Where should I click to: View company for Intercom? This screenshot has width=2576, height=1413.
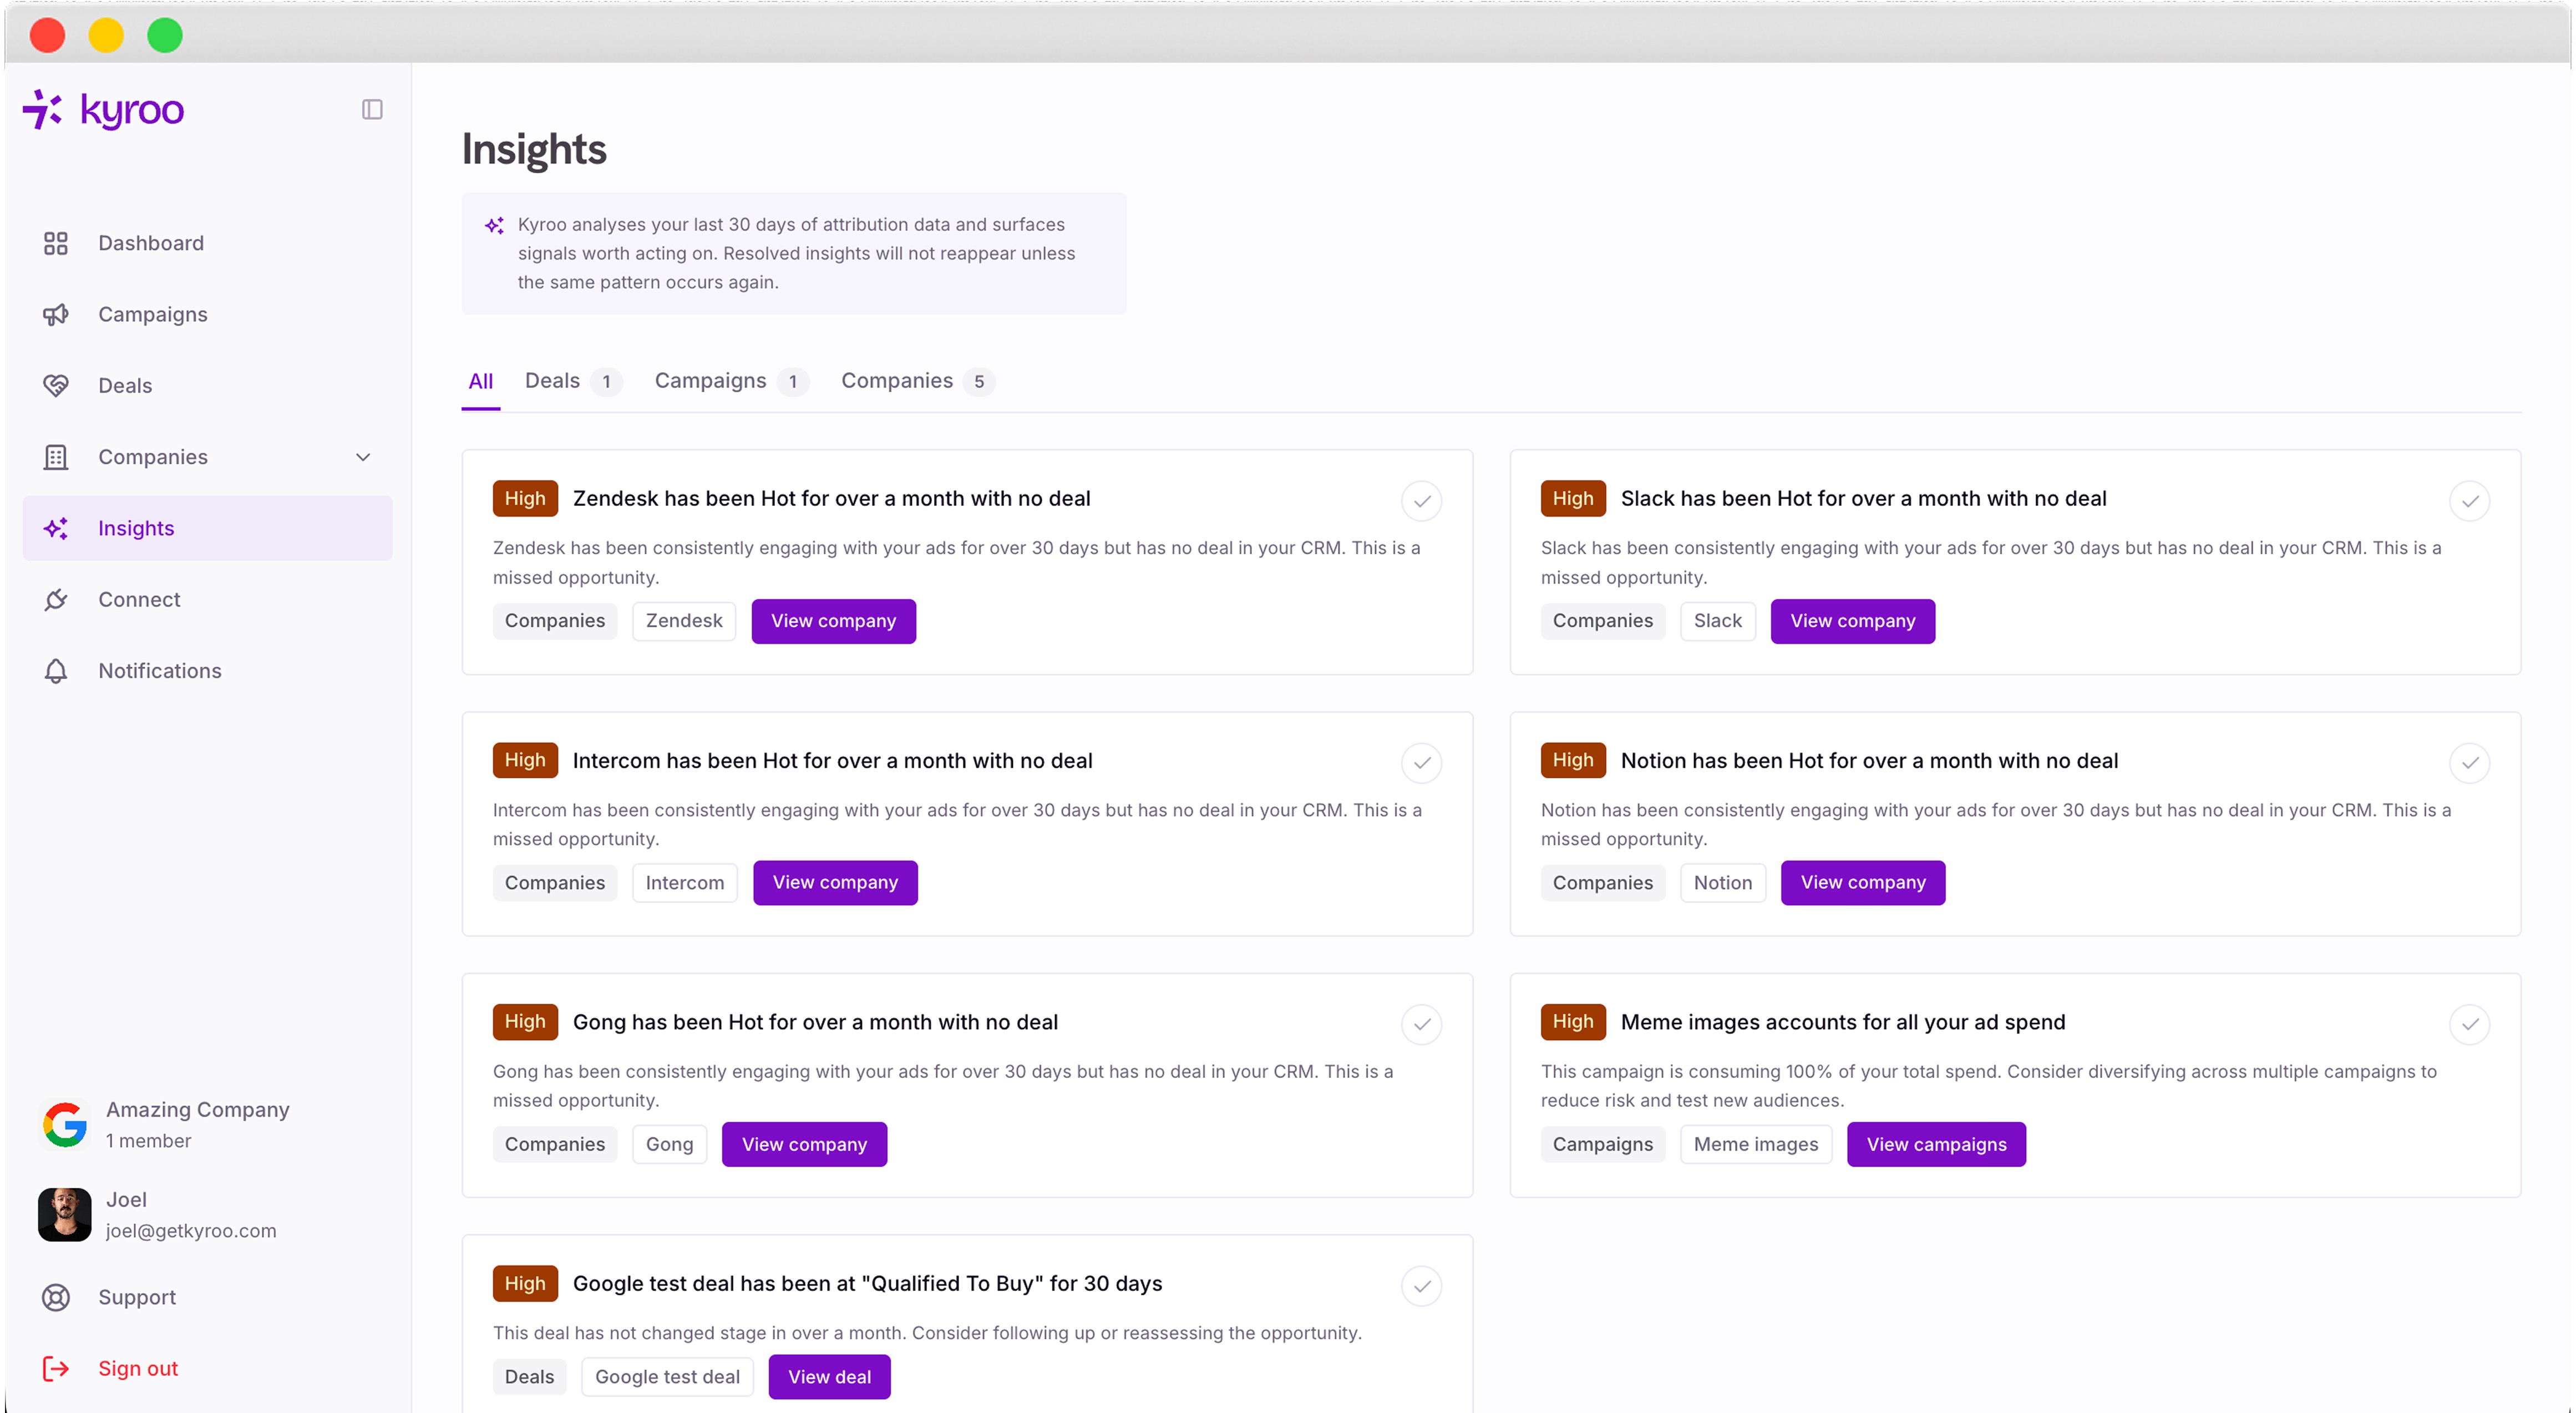[x=835, y=883]
